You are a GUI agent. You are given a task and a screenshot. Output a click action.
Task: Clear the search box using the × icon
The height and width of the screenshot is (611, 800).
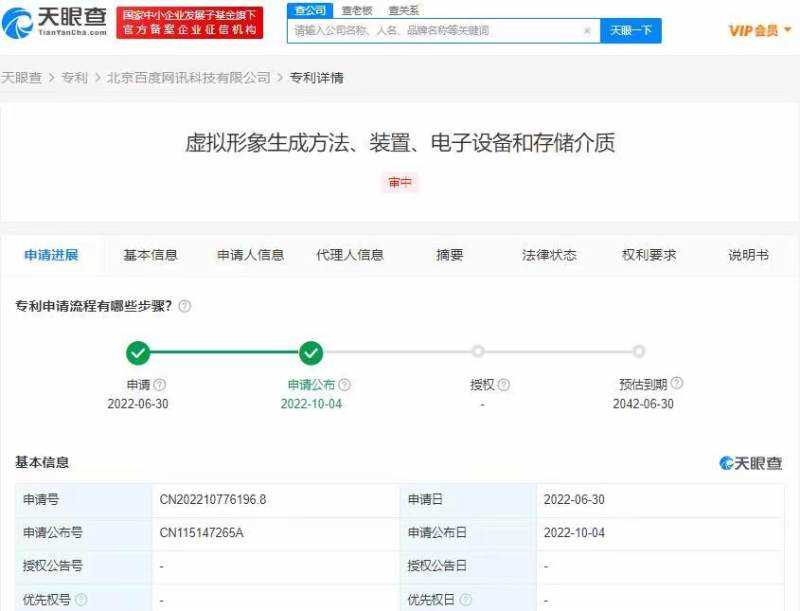(587, 30)
